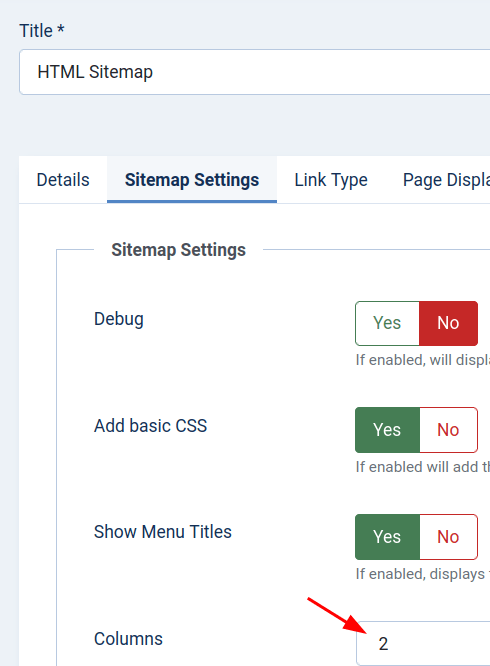This screenshot has width=490, height=666.
Task: Click the Title * label
Action: tap(42, 31)
